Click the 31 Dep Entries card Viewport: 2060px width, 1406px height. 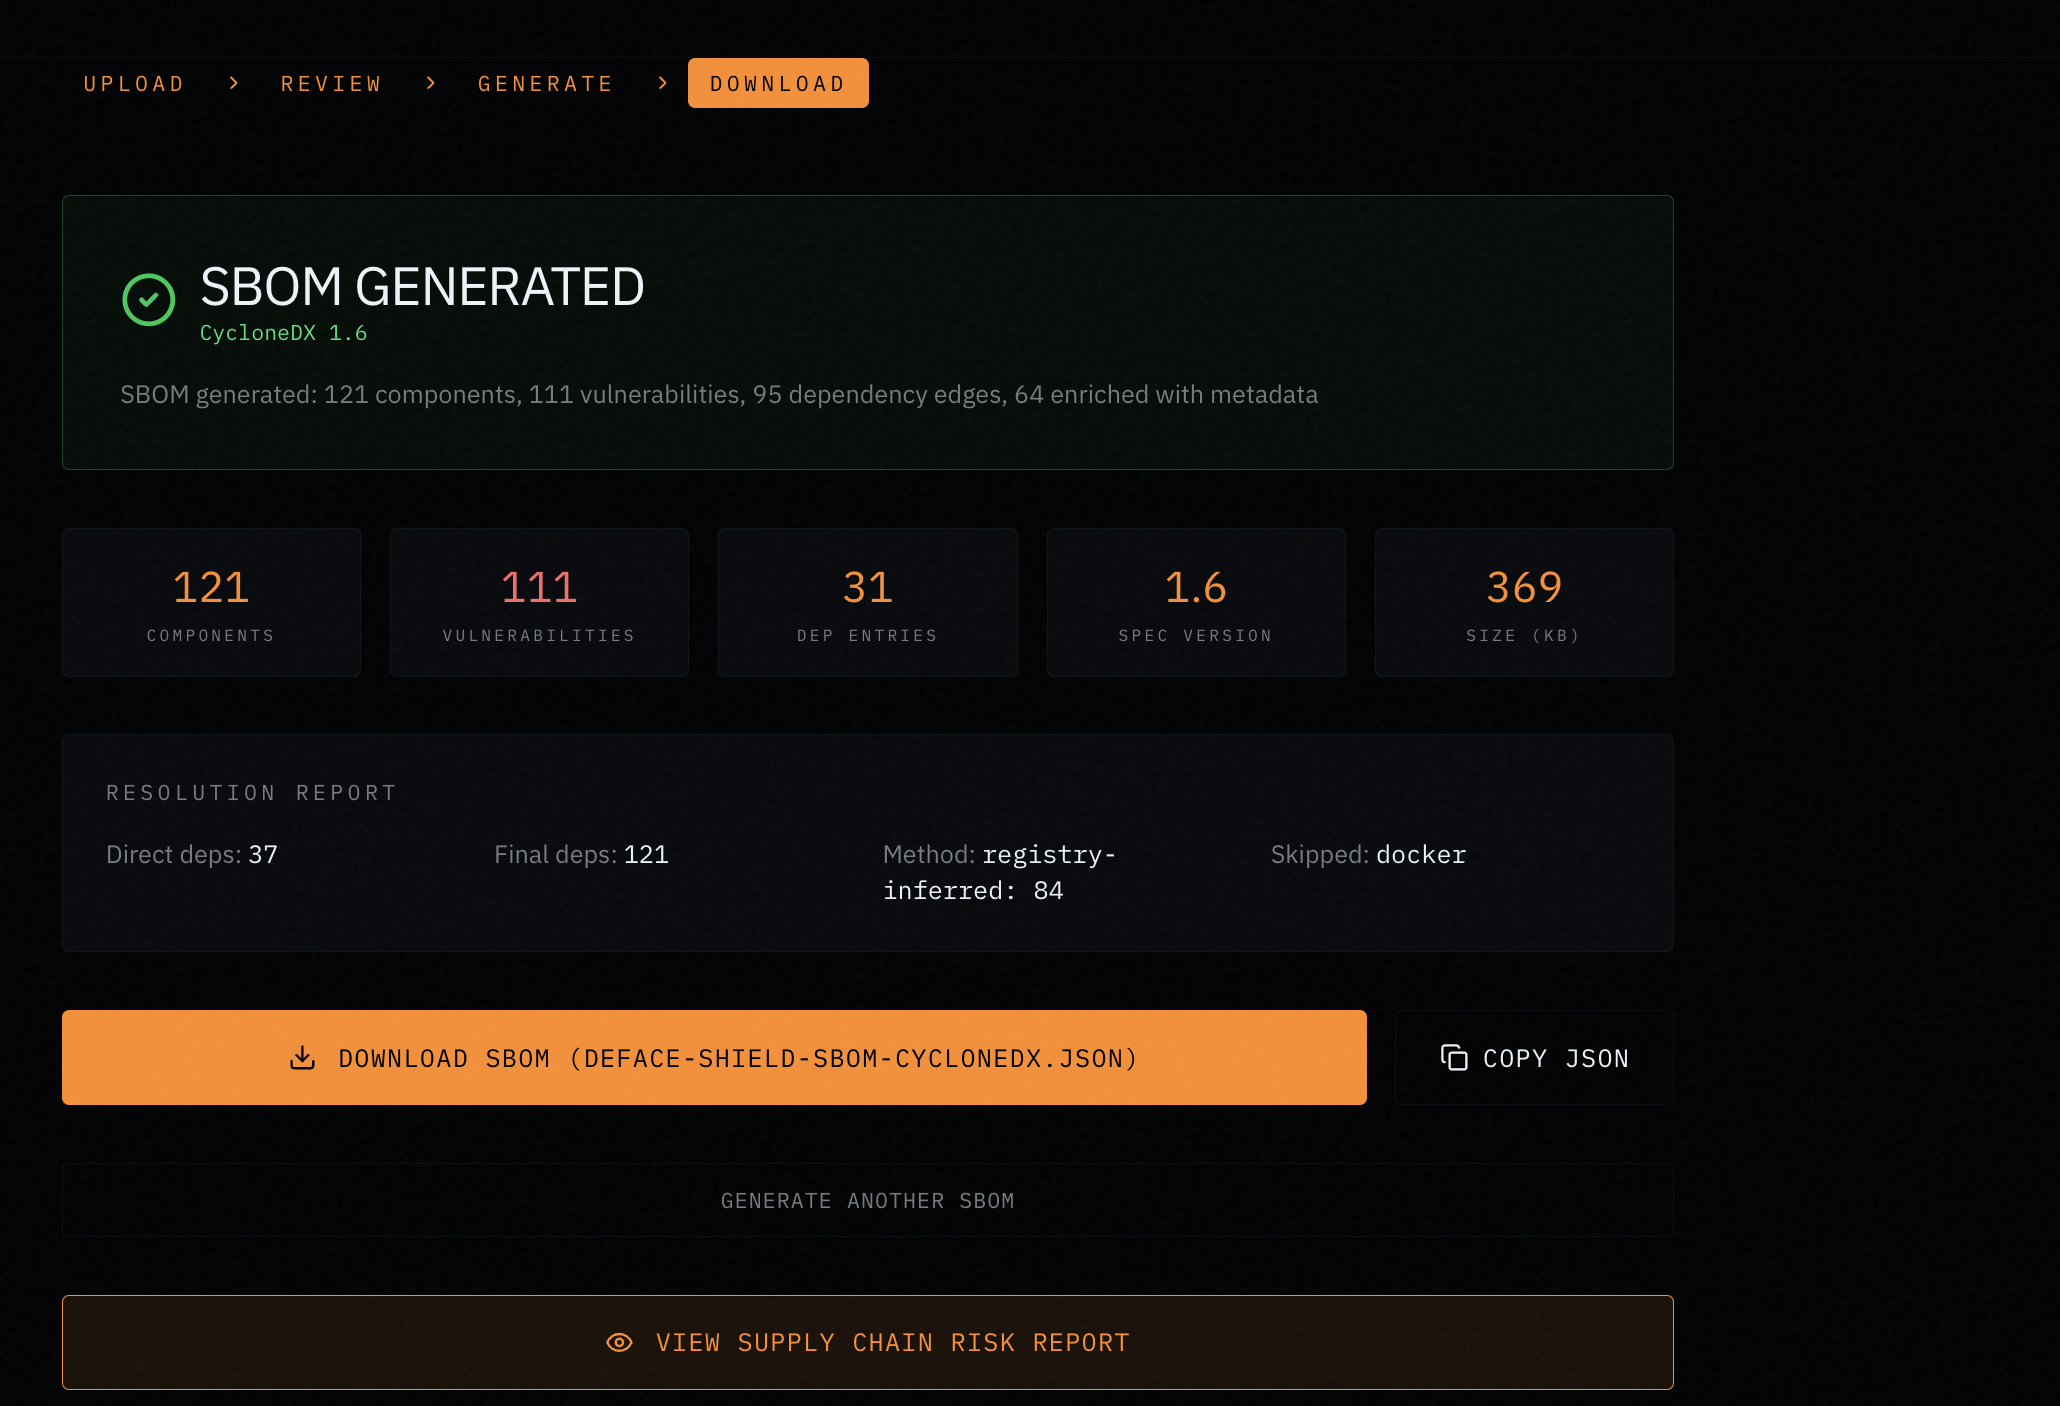(x=868, y=603)
